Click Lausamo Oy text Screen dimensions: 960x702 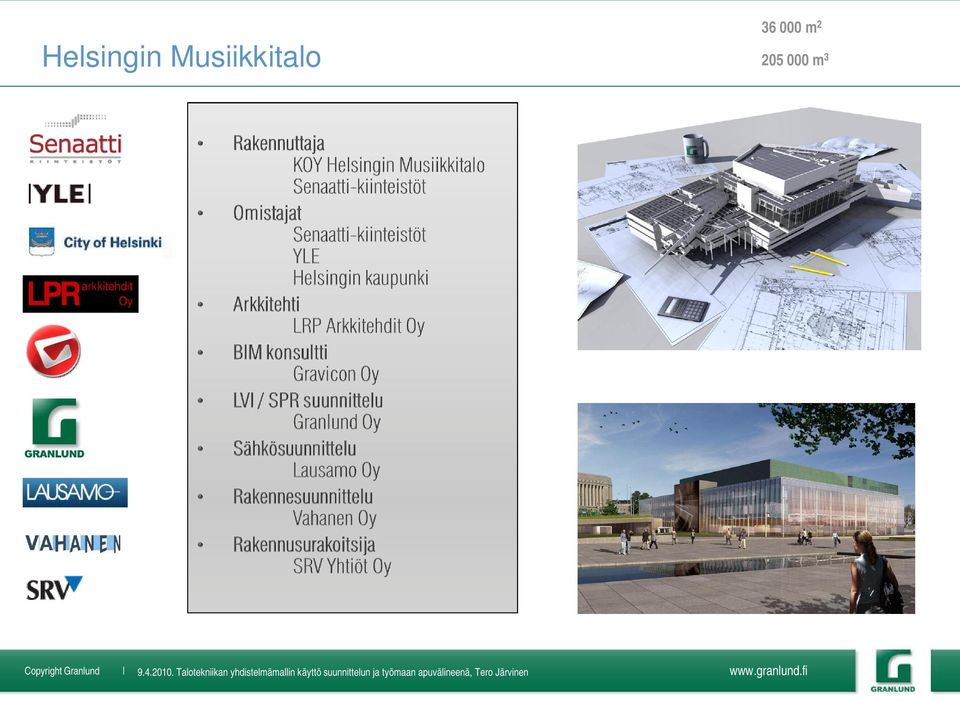coord(336,470)
